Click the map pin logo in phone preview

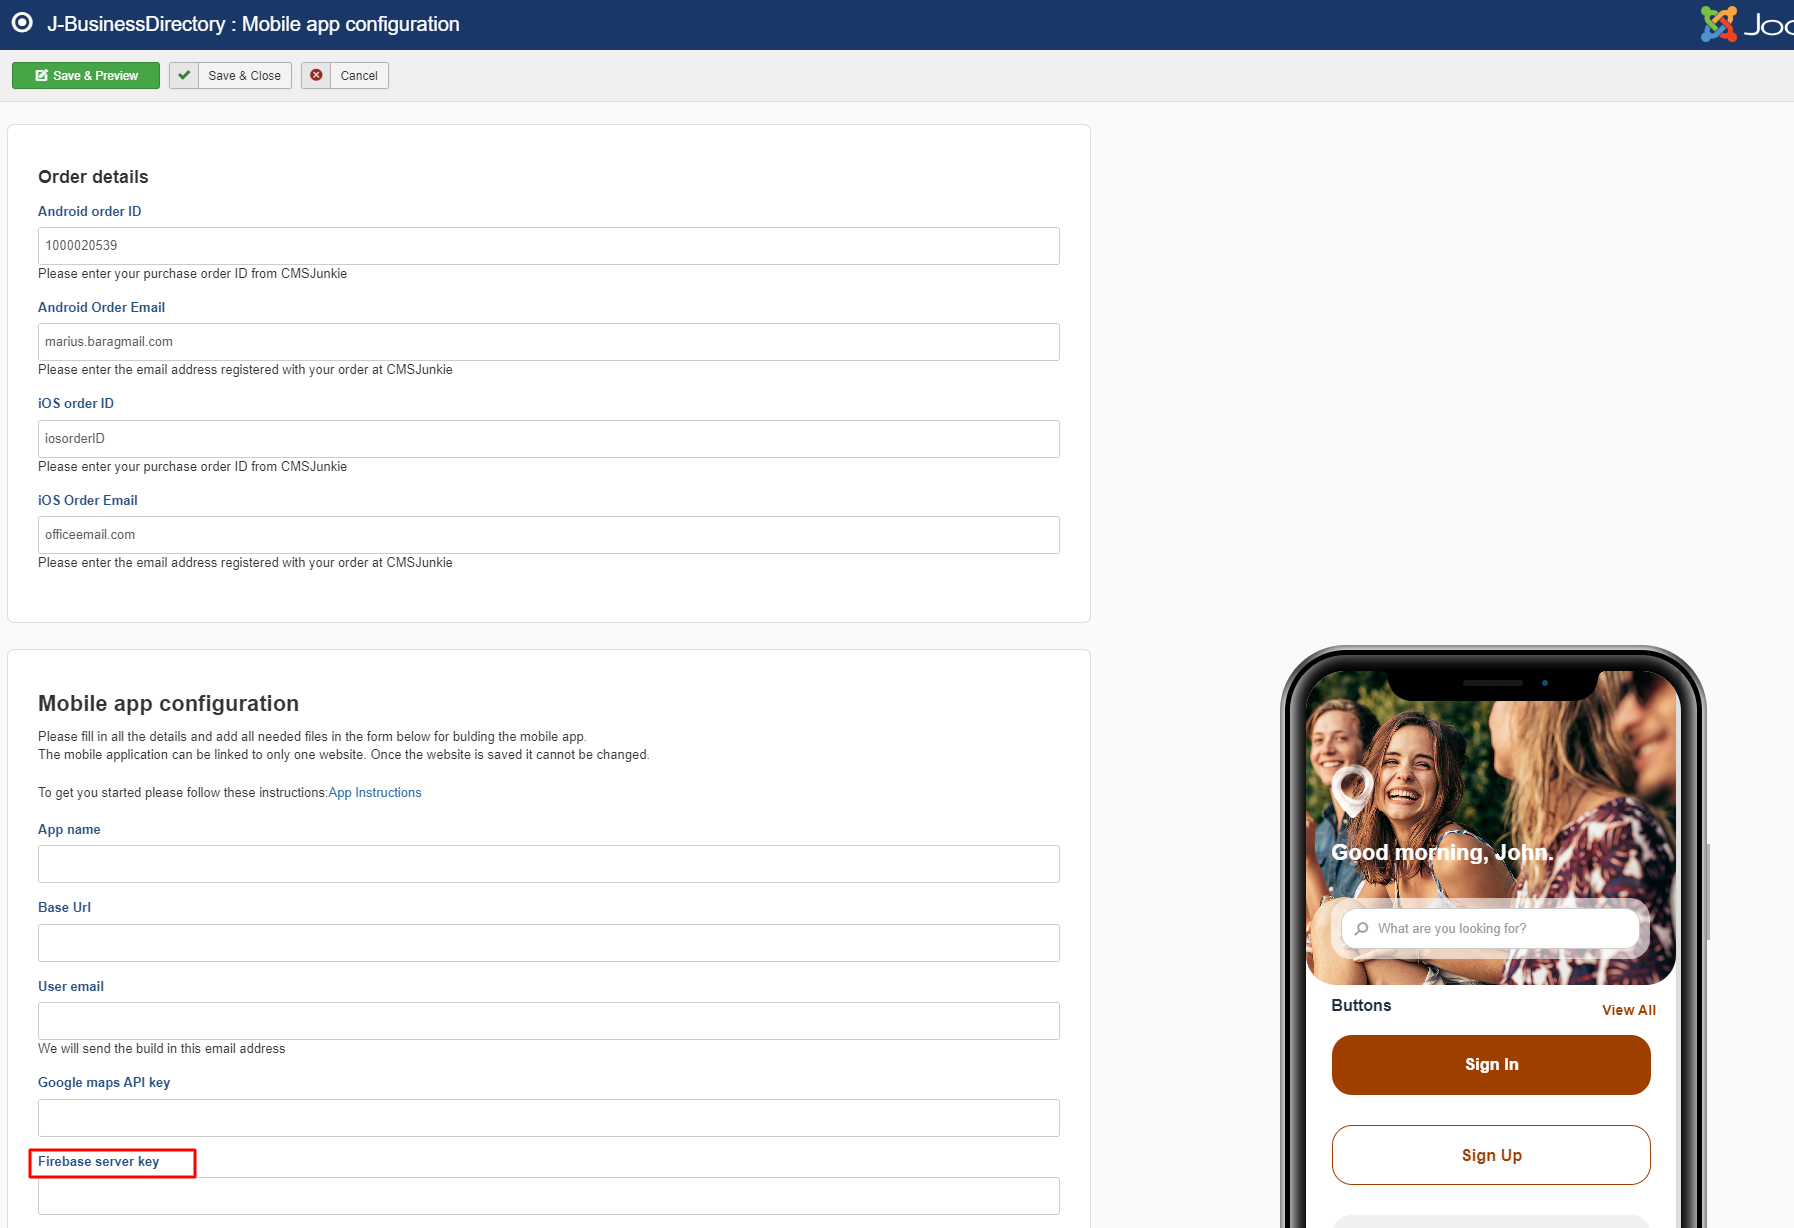pos(1352,787)
